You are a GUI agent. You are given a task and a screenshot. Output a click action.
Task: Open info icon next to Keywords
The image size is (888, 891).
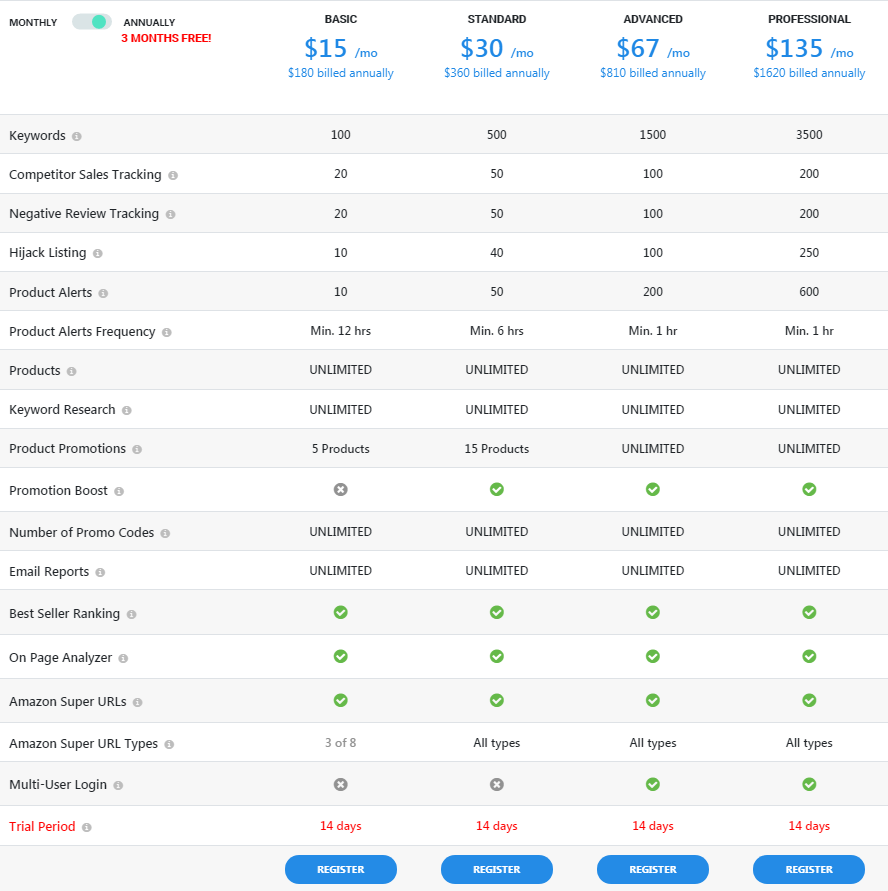(77, 136)
